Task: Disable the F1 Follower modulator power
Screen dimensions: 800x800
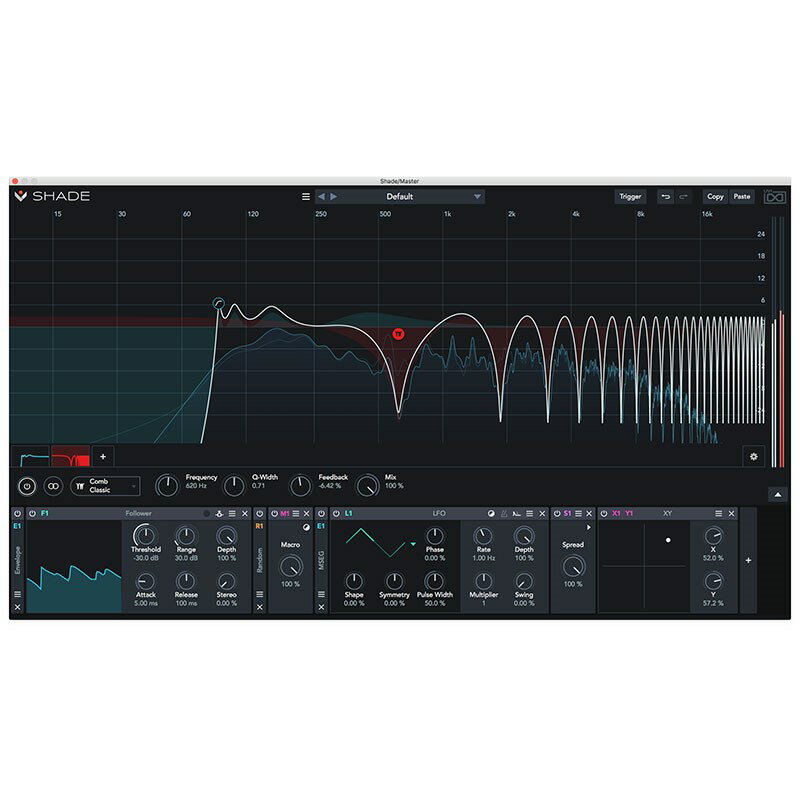Action: (x=32, y=513)
